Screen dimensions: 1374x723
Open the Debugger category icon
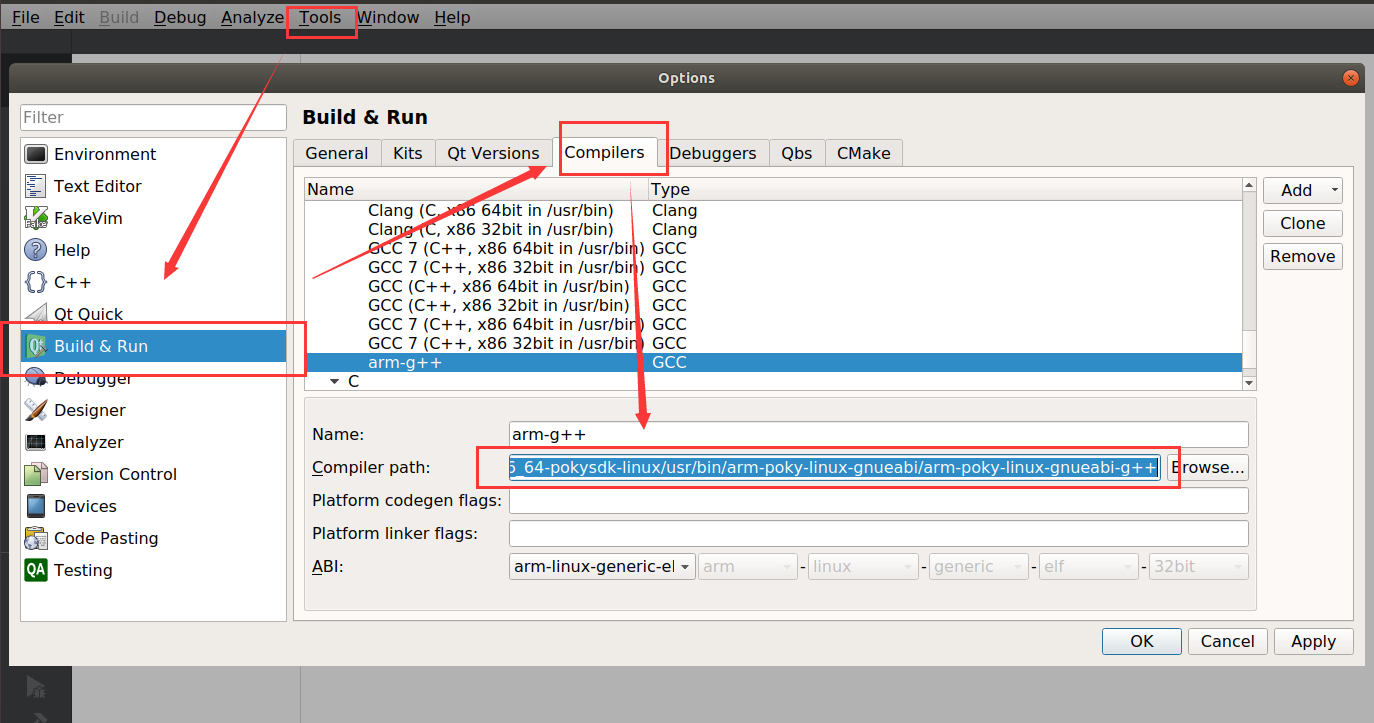[x=36, y=378]
